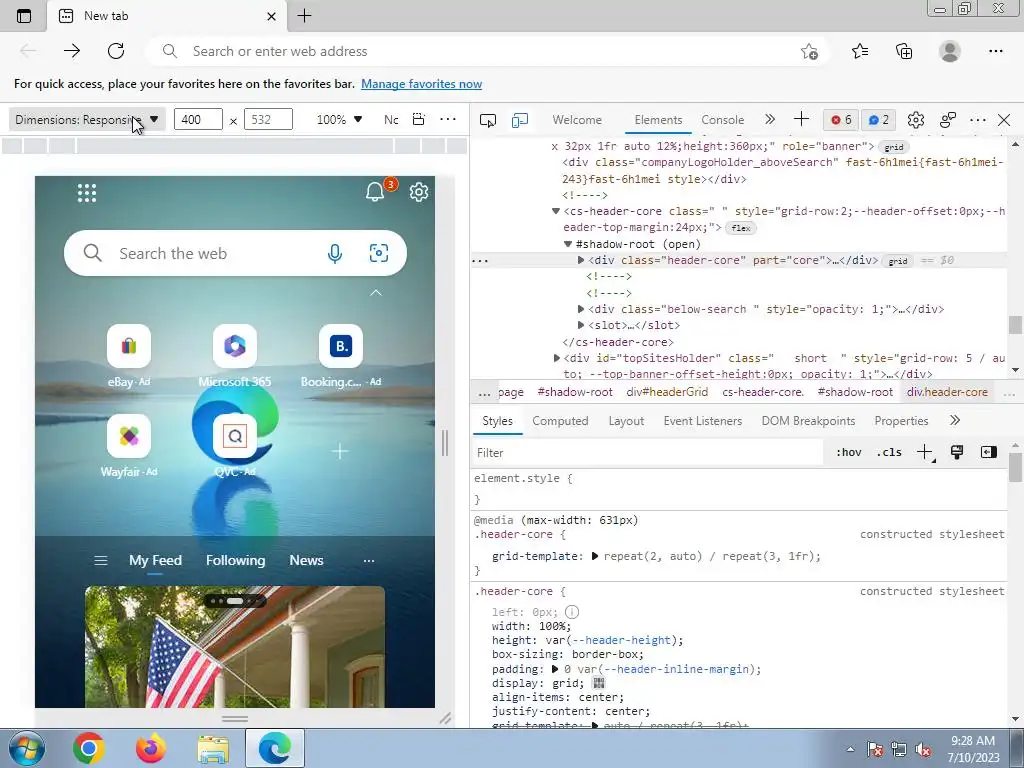Select the Following feed tab
Screen dimensions: 1024x768
point(236,560)
